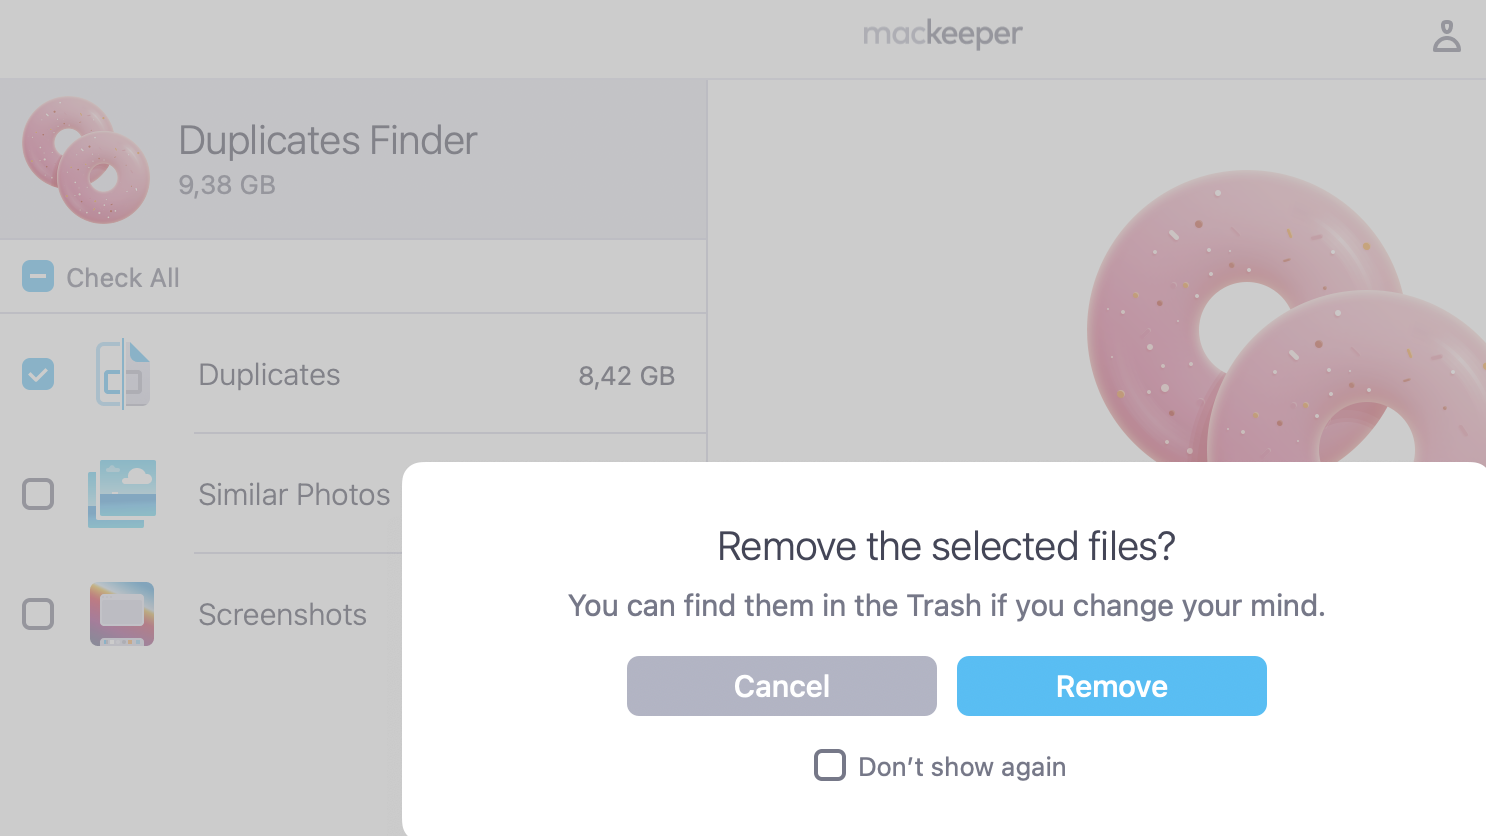Enable the Similar Photos checkbox
This screenshot has height=836, width=1486.
coord(37,493)
